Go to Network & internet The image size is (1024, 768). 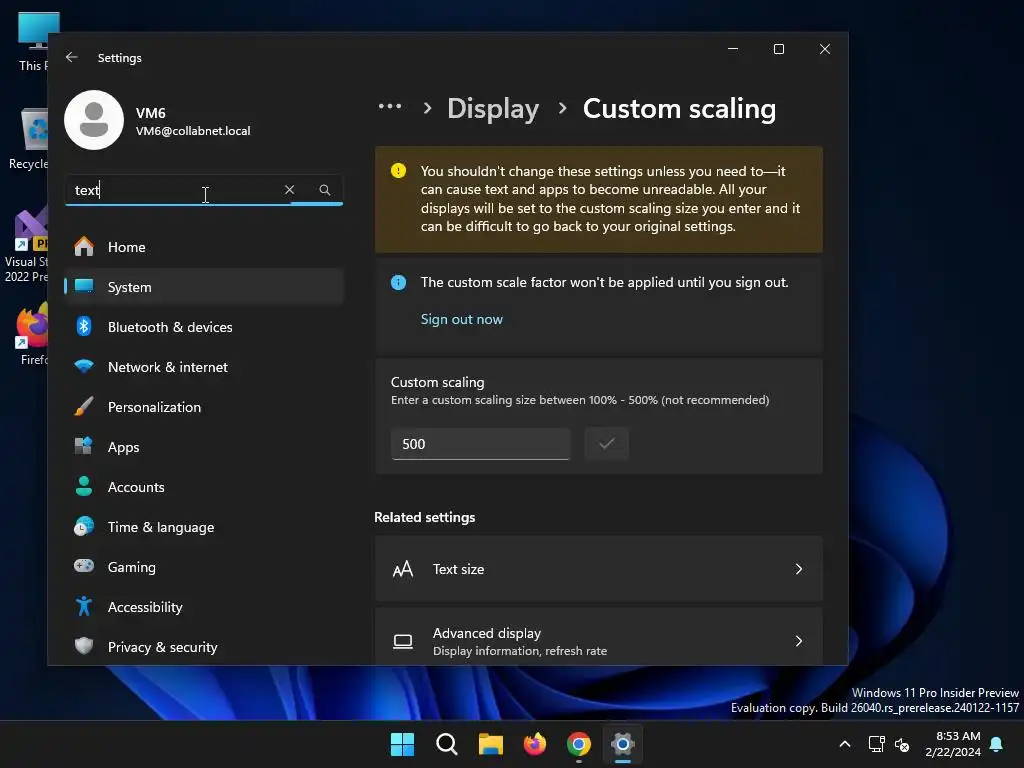click(204, 367)
